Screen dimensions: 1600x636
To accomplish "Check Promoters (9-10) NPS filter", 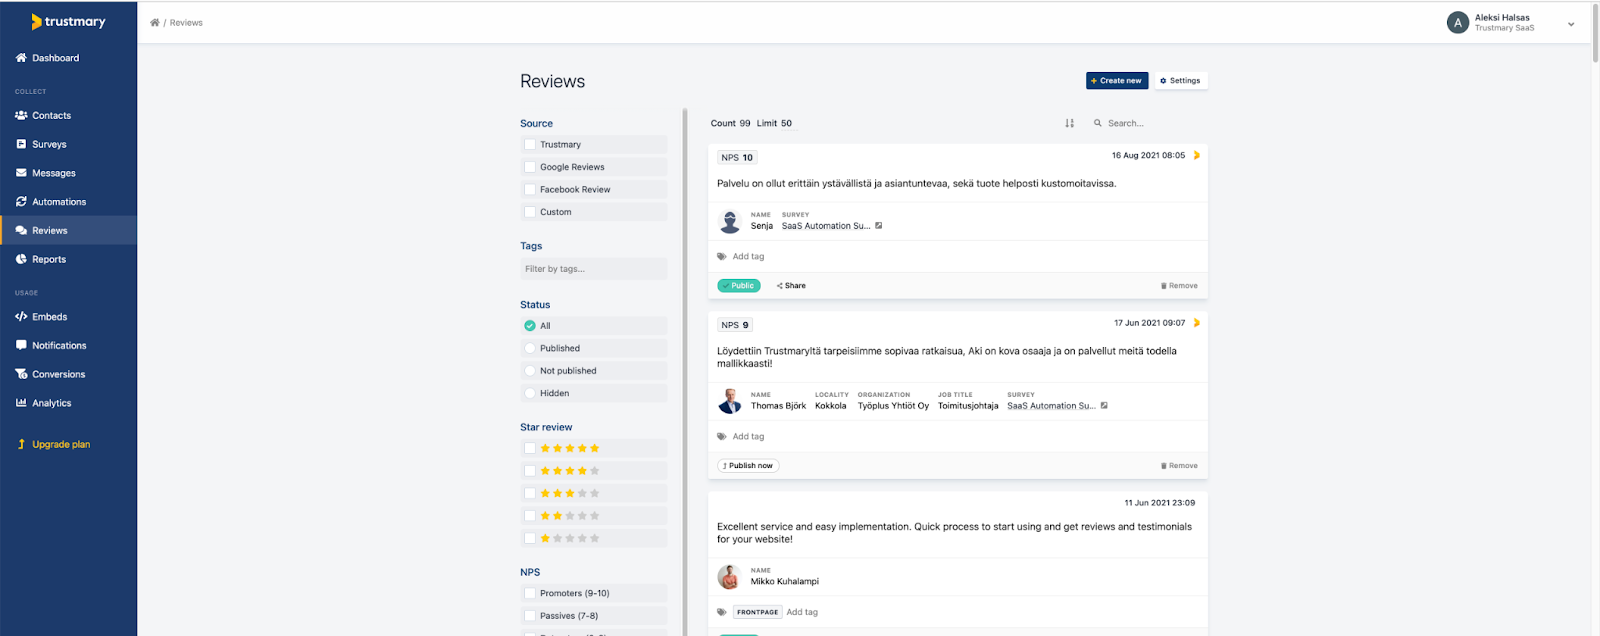I will [x=530, y=593].
